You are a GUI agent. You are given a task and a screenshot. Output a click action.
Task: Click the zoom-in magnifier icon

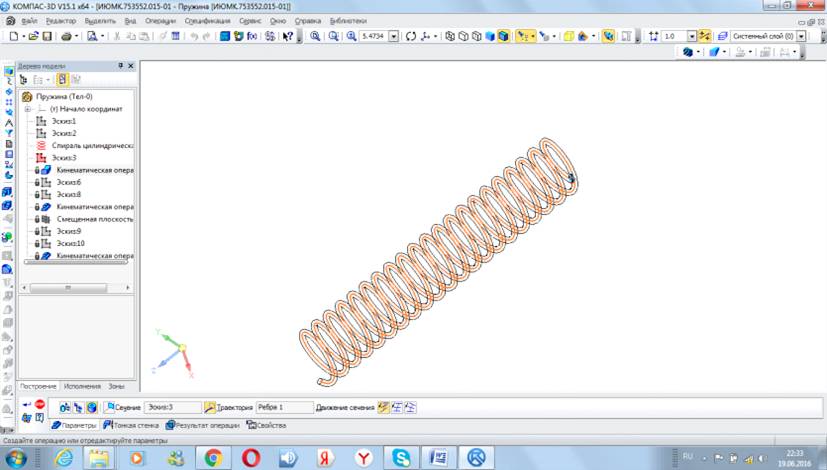click(315, 36)
